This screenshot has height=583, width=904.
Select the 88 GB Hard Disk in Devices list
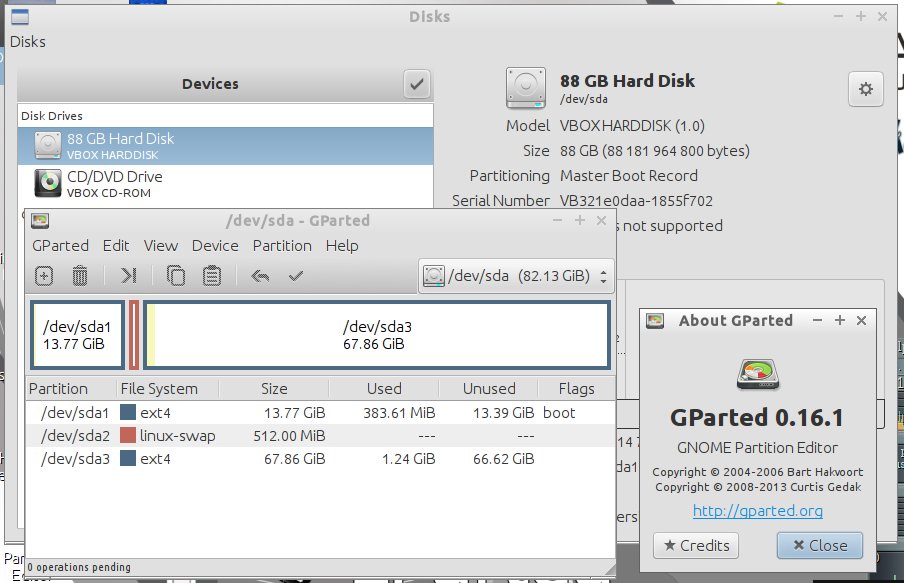(x=225, y=146)
